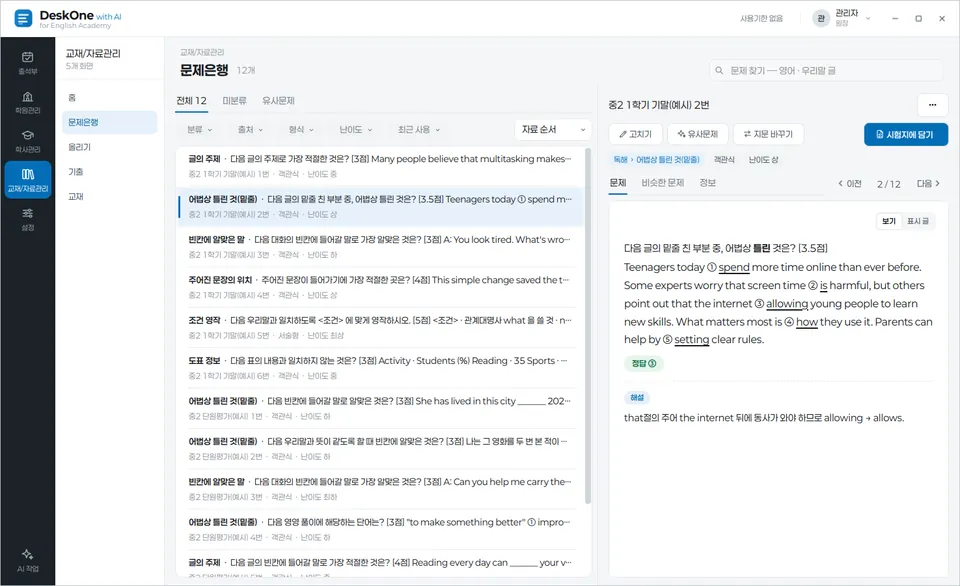
Task: Click the 정답 ③ answer badge
Action: tap(643, 364)
